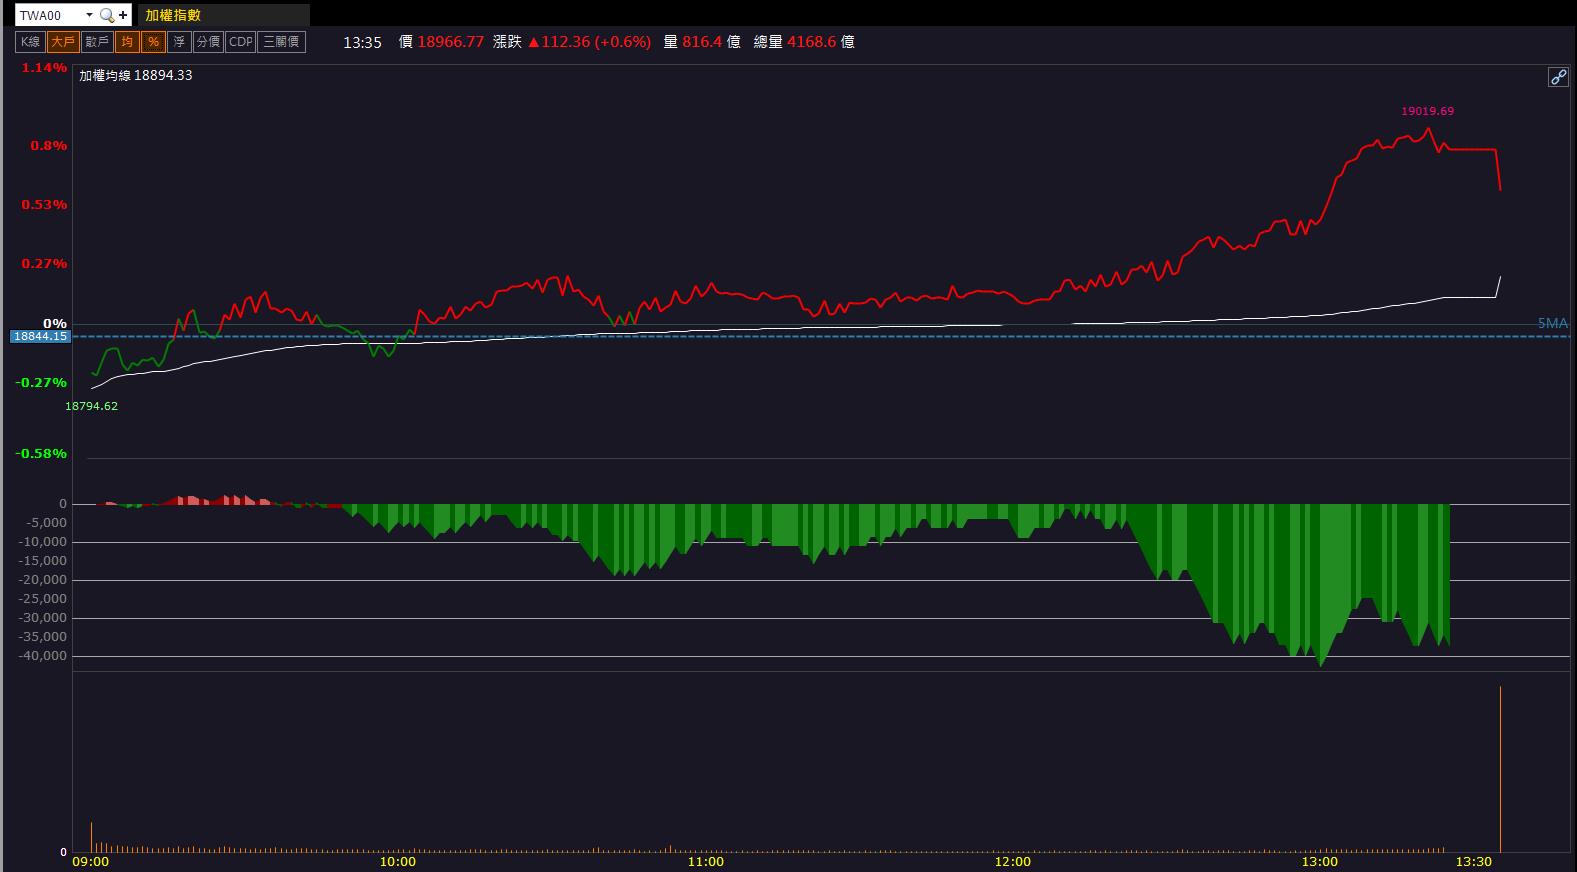The image size is (1577, 872).
Task: Open the TWA00 symbol dropdown arrow
Action: click(x=89, y=16)
